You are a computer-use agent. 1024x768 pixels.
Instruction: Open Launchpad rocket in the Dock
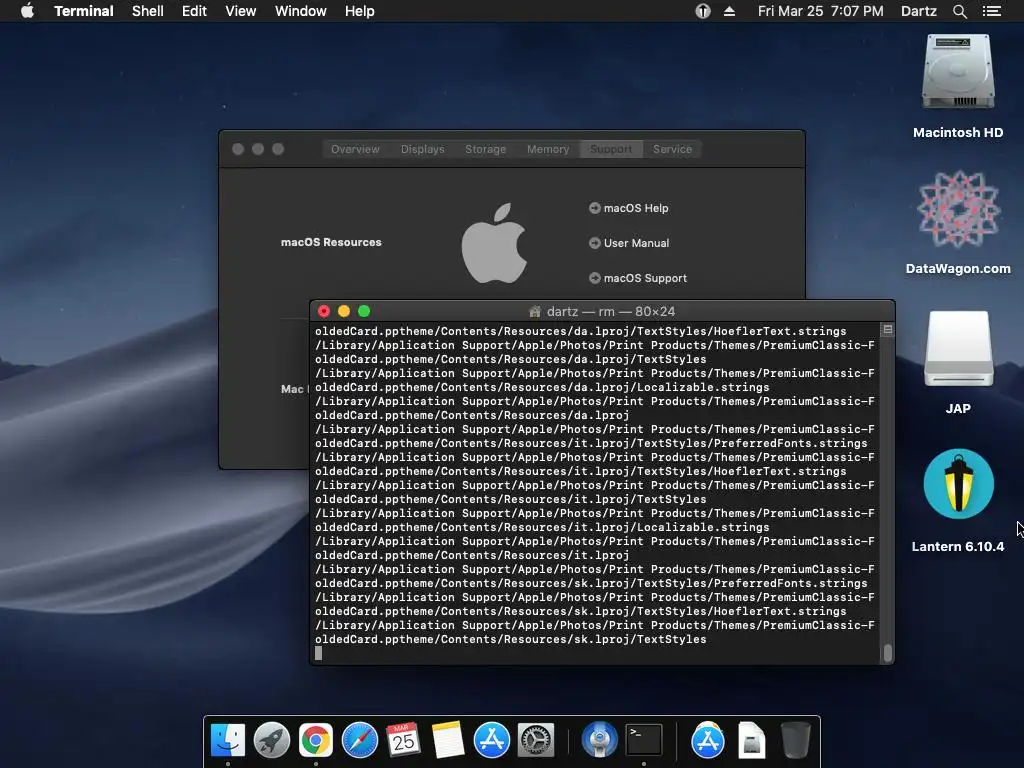point(272,741)
